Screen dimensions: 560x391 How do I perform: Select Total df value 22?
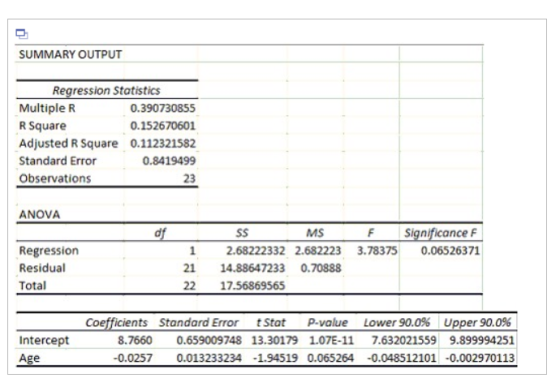point(189,285)
